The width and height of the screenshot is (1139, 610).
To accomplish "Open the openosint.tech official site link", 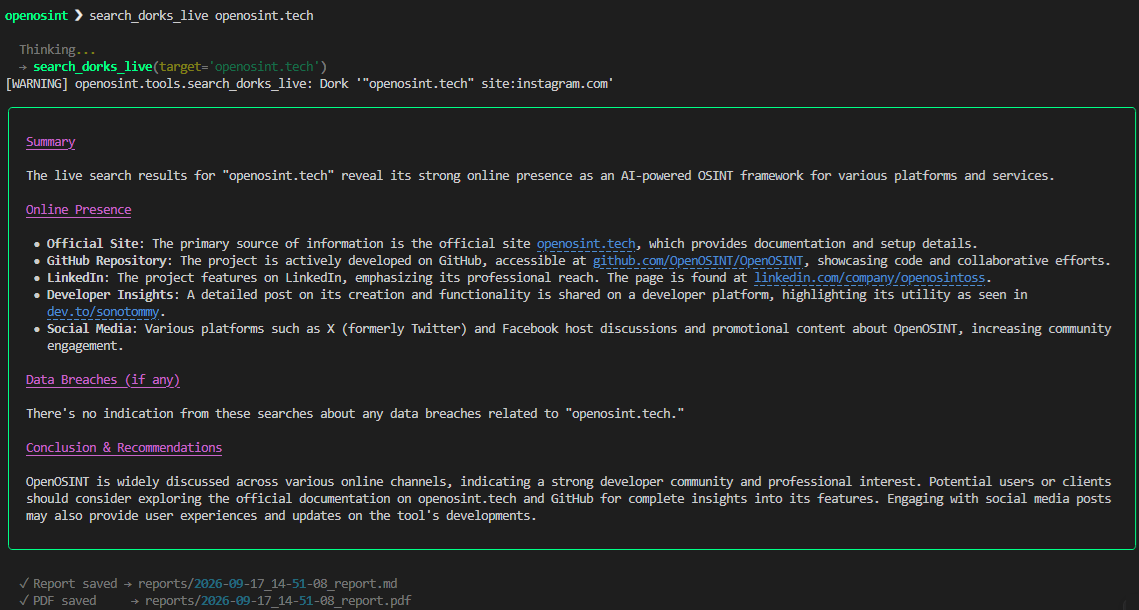I will coord(586,244).
